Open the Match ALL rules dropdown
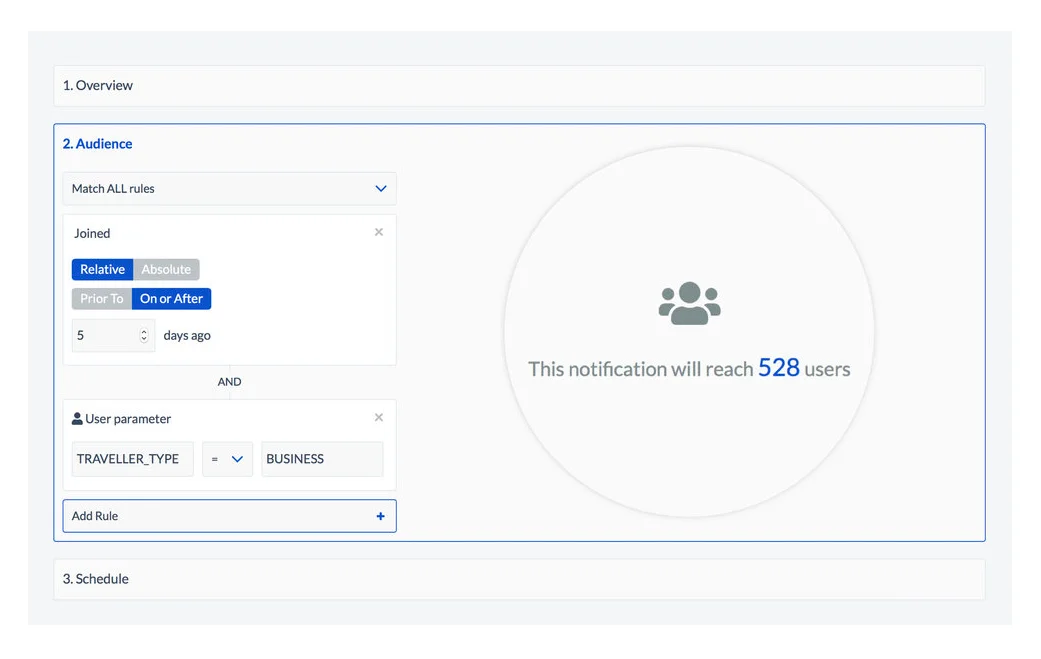The width and height of the screenshot is (1041, 659). (230, 188)
